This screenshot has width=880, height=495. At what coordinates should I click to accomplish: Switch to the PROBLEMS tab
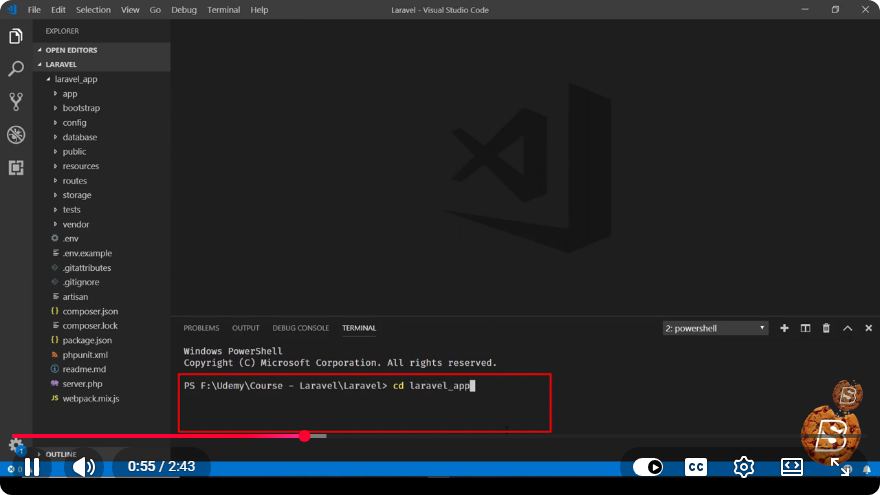[201, 328]
